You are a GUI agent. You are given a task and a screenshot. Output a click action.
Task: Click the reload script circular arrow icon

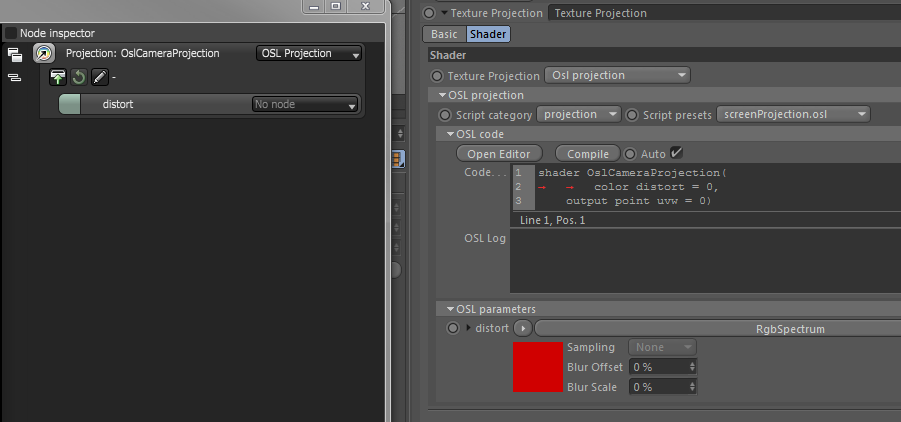pyautogui.click(x=79, y=77)
